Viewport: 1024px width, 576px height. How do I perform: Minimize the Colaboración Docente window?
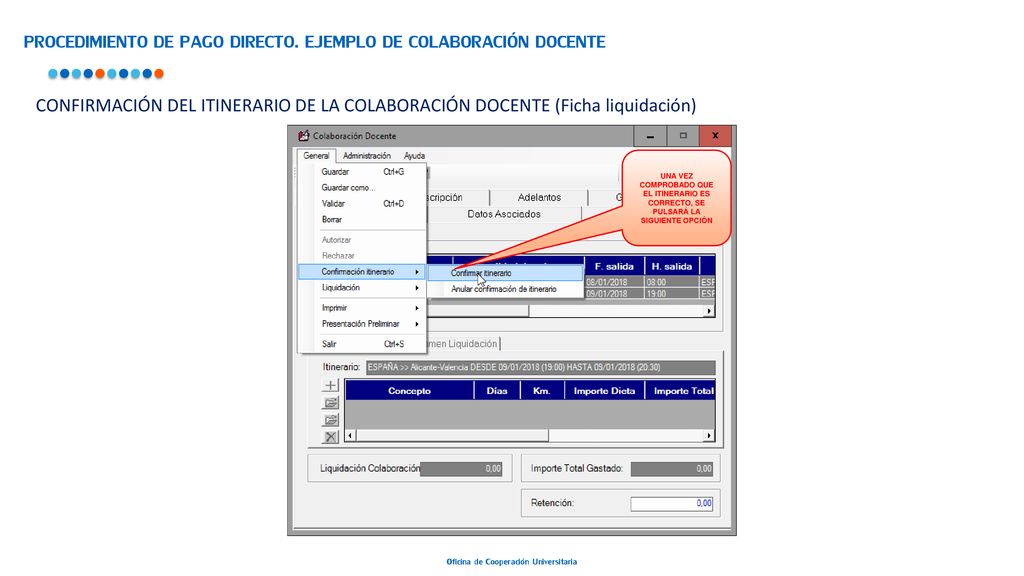[650, 136]
